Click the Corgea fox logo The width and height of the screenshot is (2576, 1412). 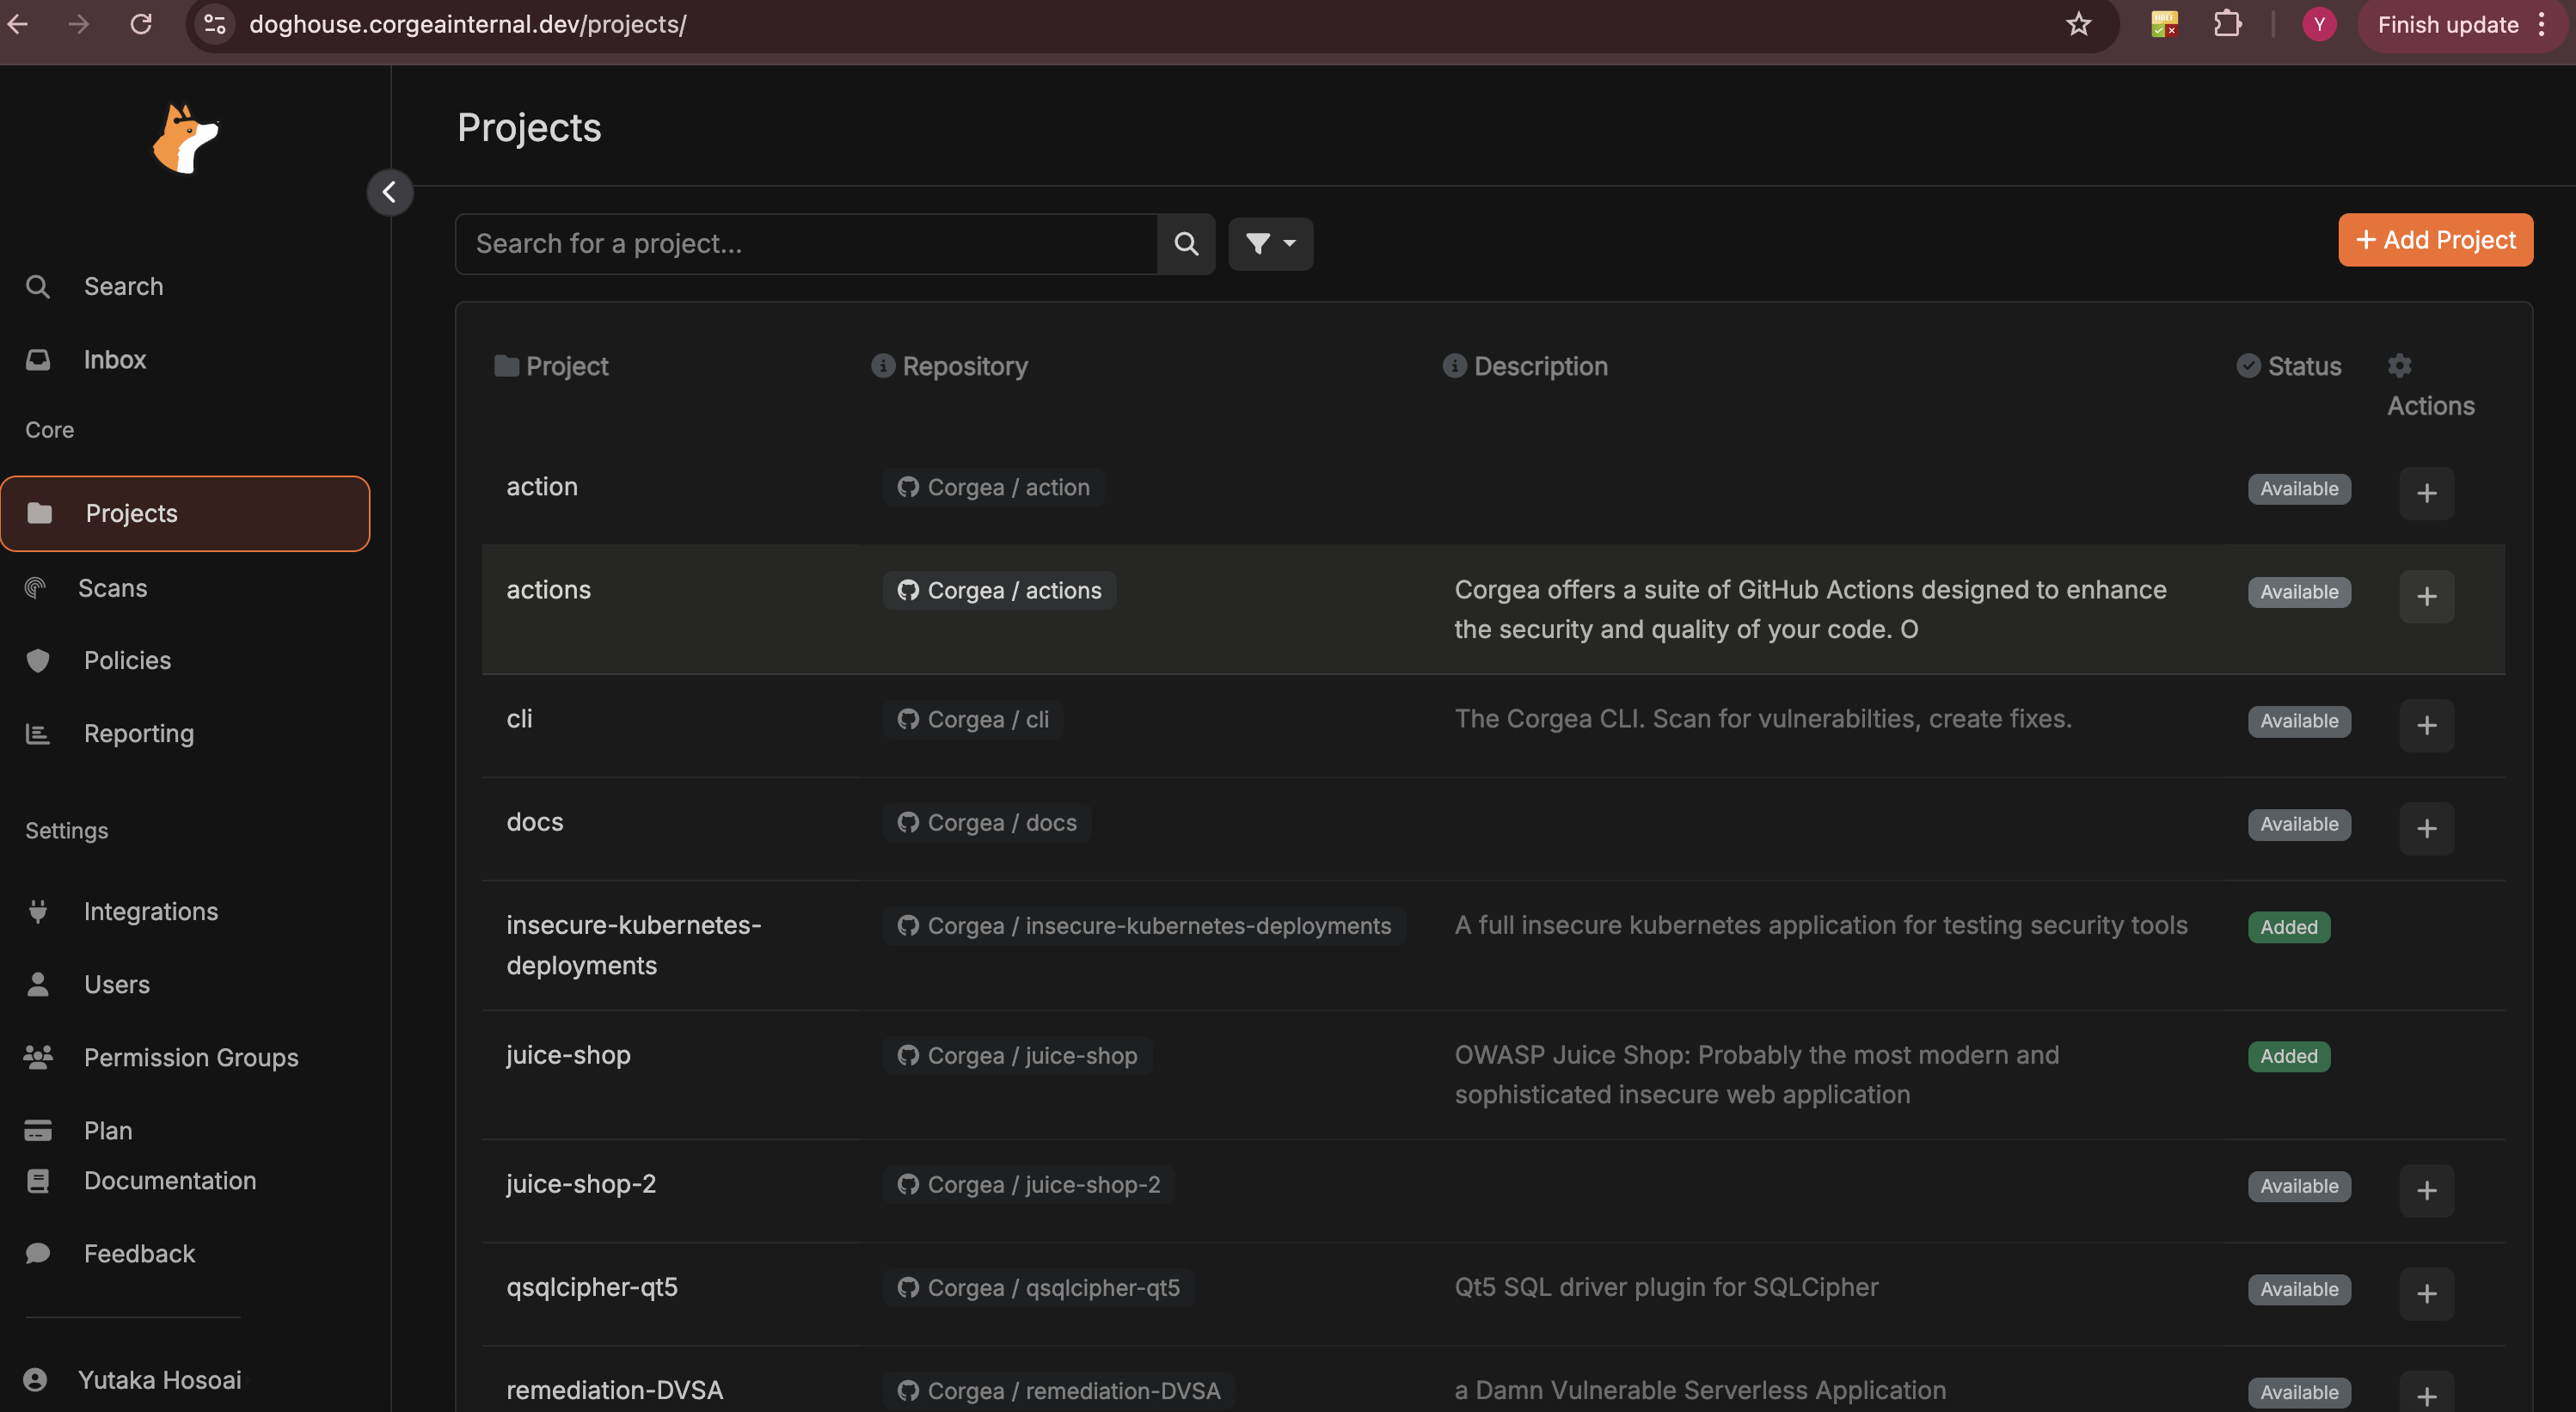point(185,139)
